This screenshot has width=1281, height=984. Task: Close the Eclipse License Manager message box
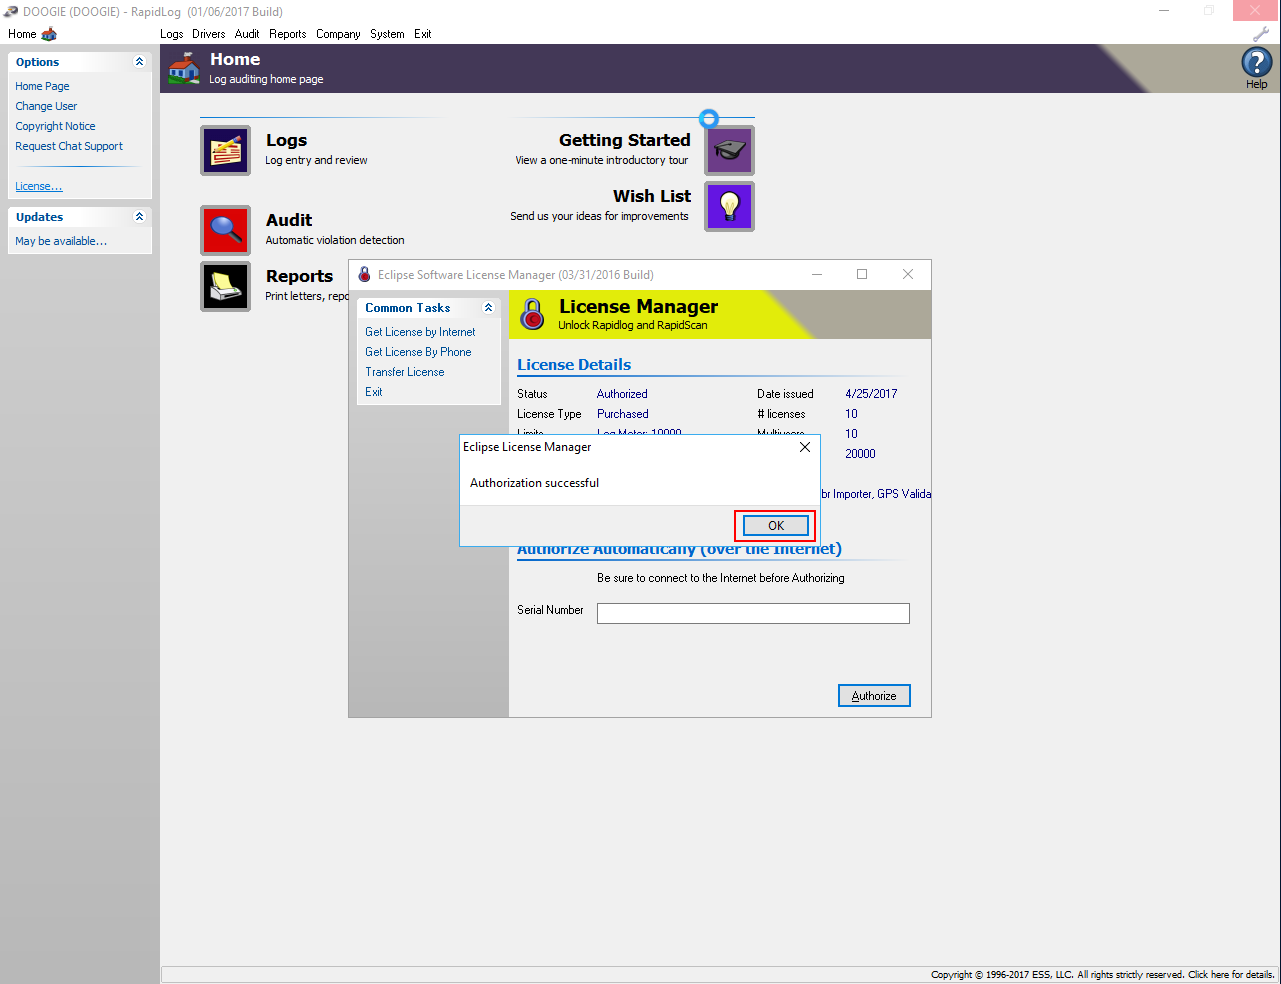(805, 447)
